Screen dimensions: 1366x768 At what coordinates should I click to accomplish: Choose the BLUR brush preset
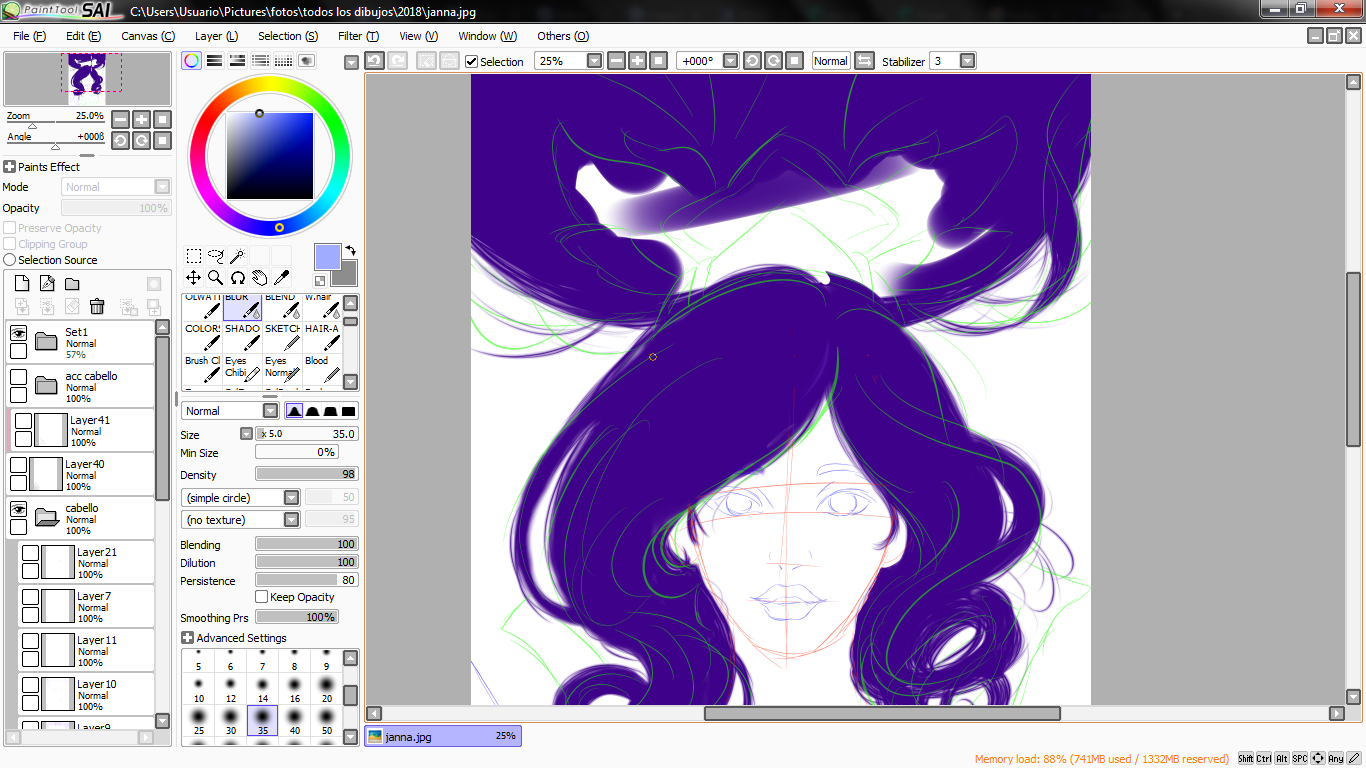click(242, 307)
